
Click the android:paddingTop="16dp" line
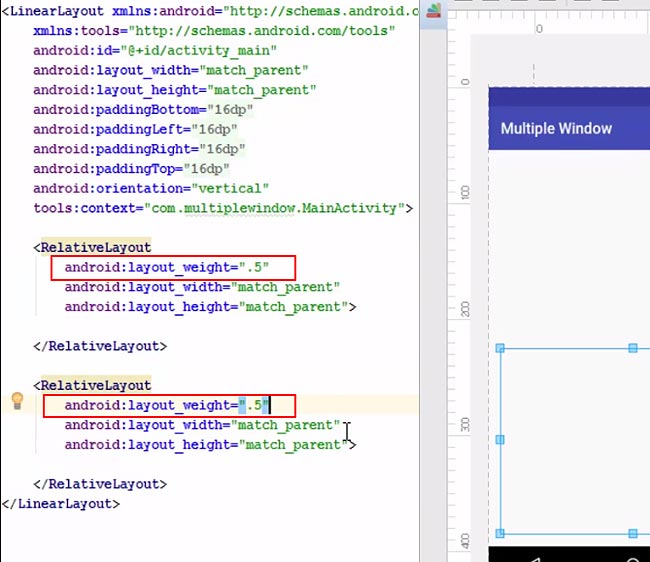tap(131, 169)
